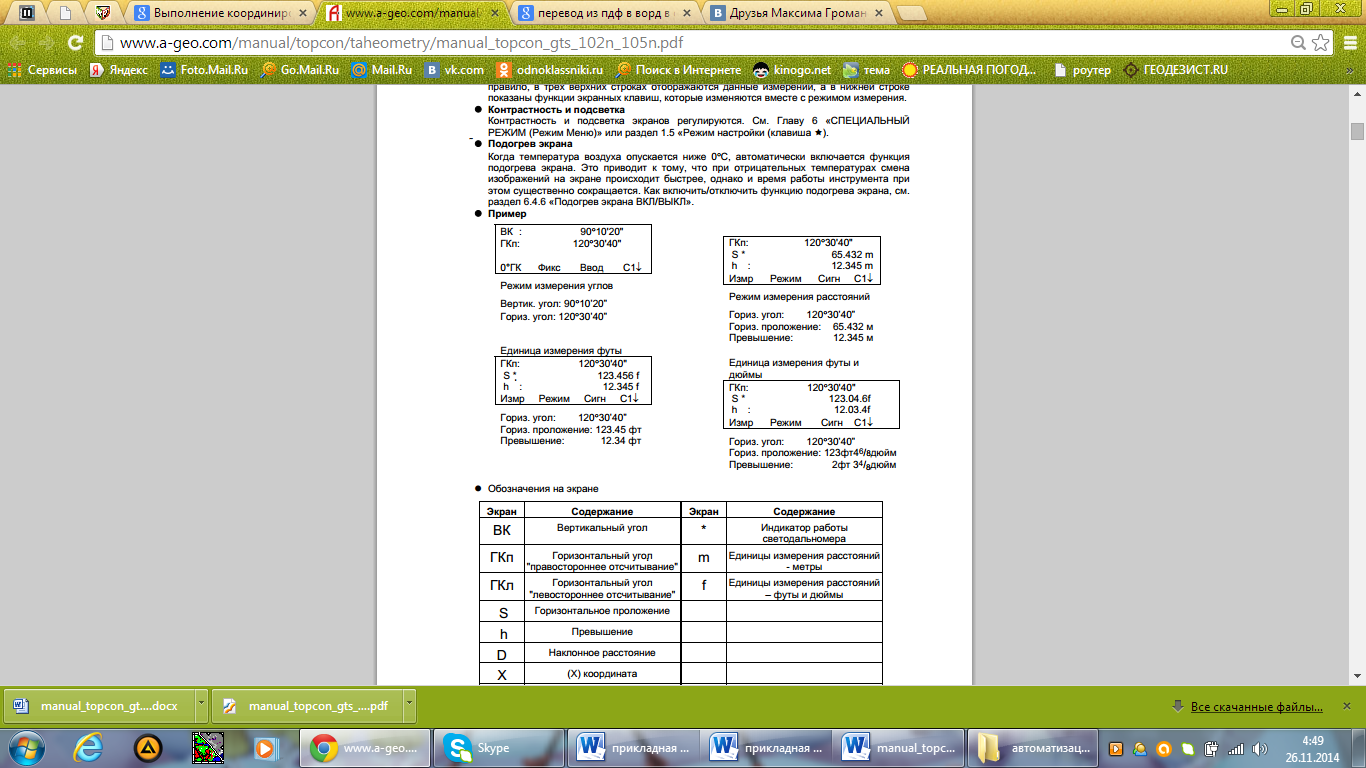
Task: Launch Internet Explorer from taskbar
Action: [x=90, y=747]
